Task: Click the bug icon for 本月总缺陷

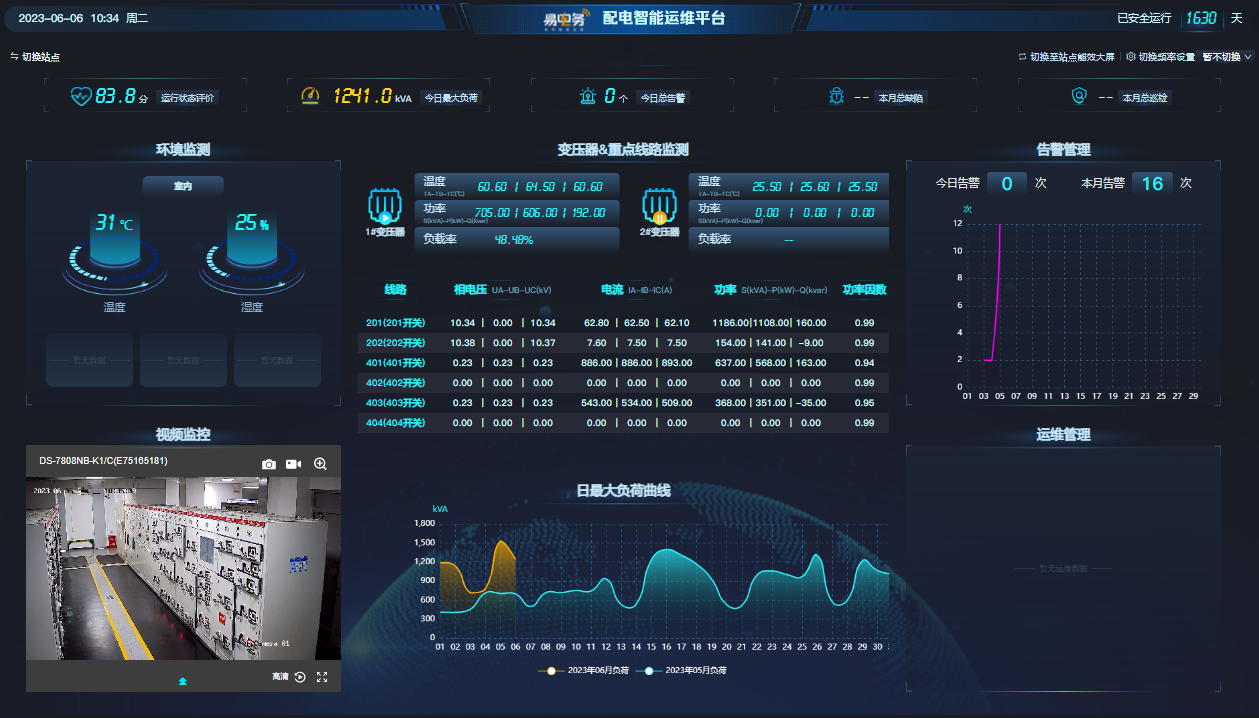Action: pyautogui.click(x=836, y=96)
